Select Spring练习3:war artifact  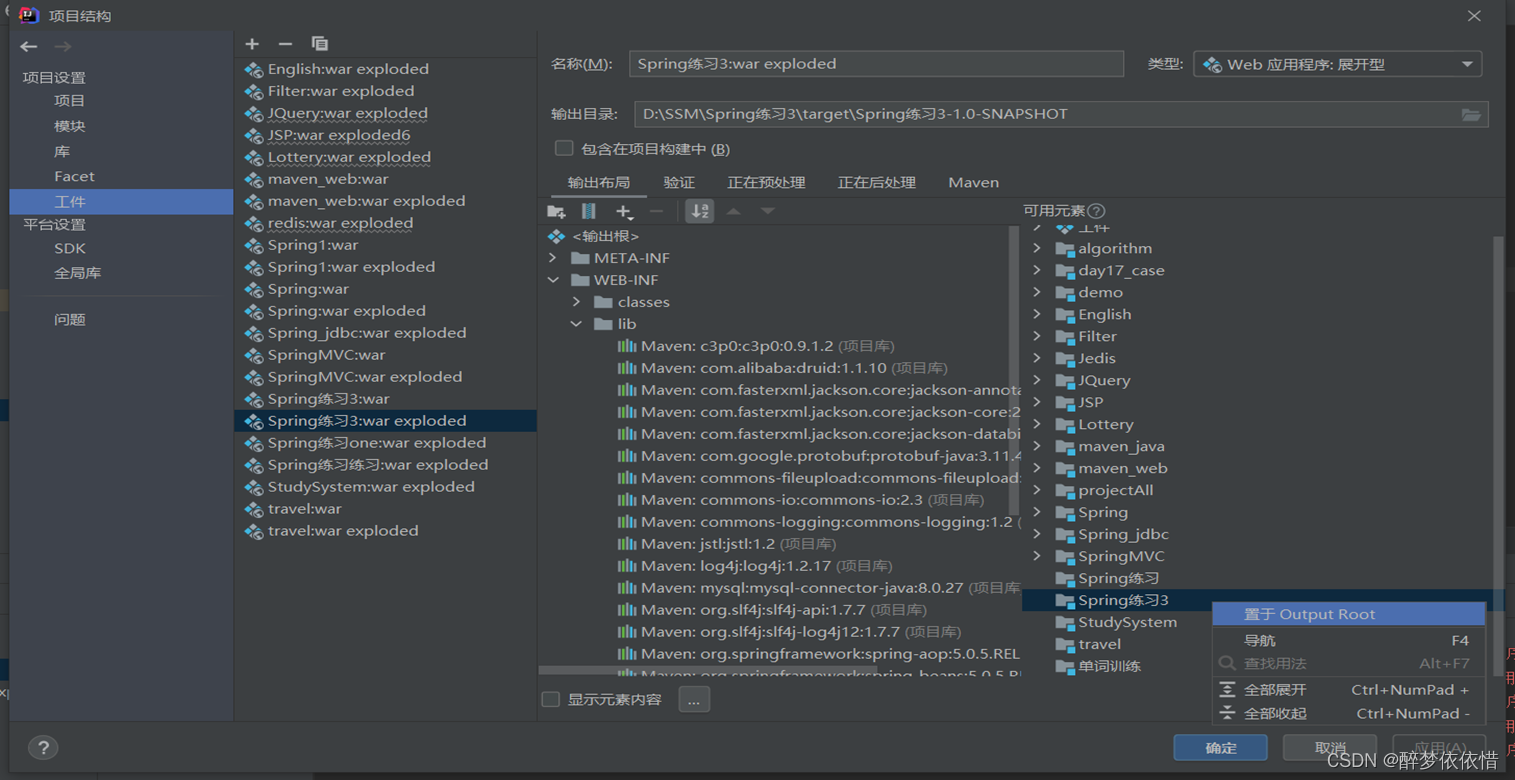tap(386, 399)
